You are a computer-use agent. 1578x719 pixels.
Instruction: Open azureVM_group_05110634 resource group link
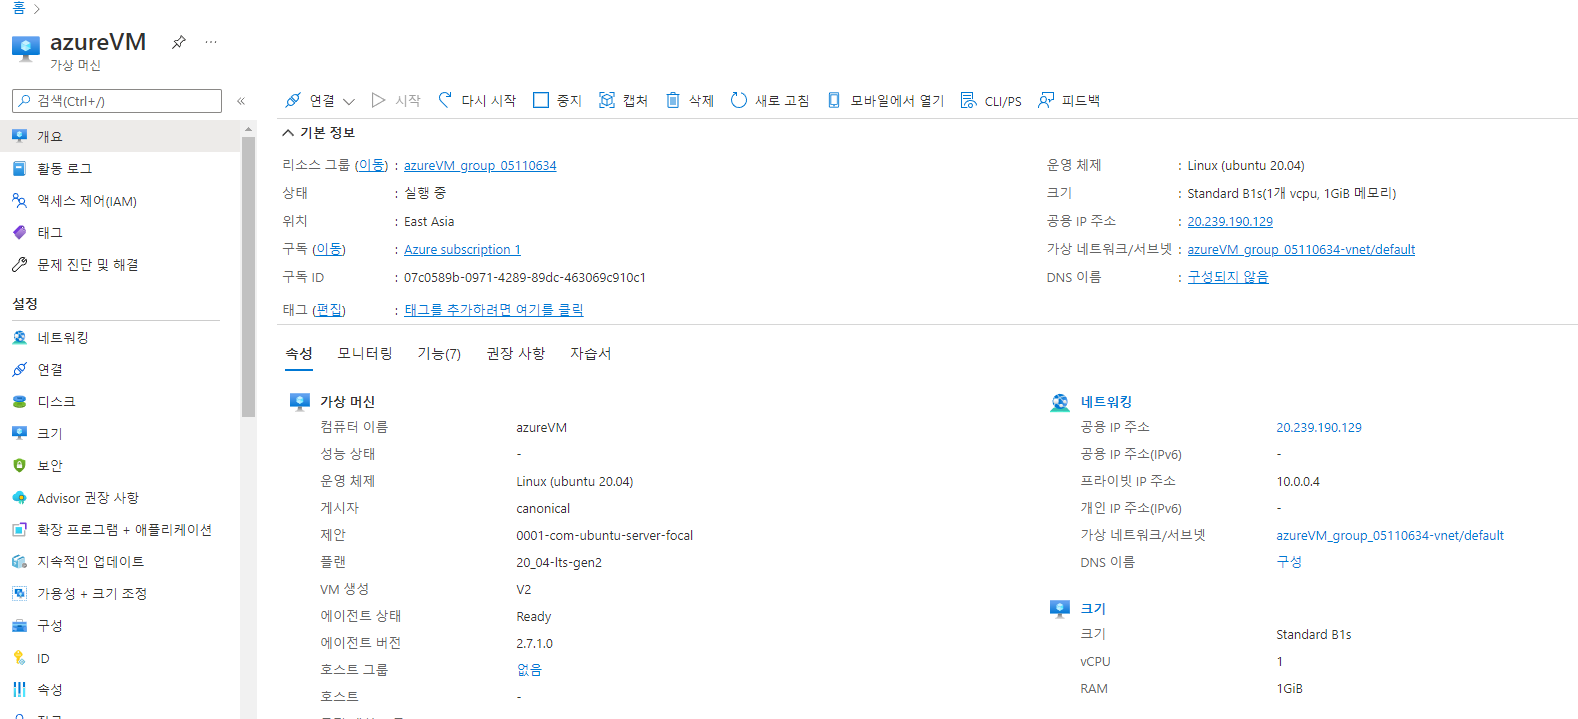pos(480,166)
